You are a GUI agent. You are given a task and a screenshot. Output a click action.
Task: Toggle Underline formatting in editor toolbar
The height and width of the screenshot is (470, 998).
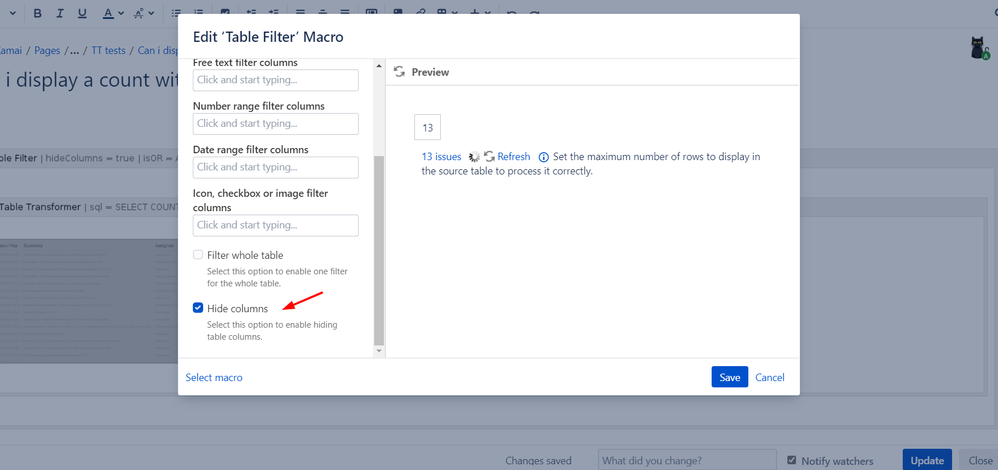coord(82,13)
